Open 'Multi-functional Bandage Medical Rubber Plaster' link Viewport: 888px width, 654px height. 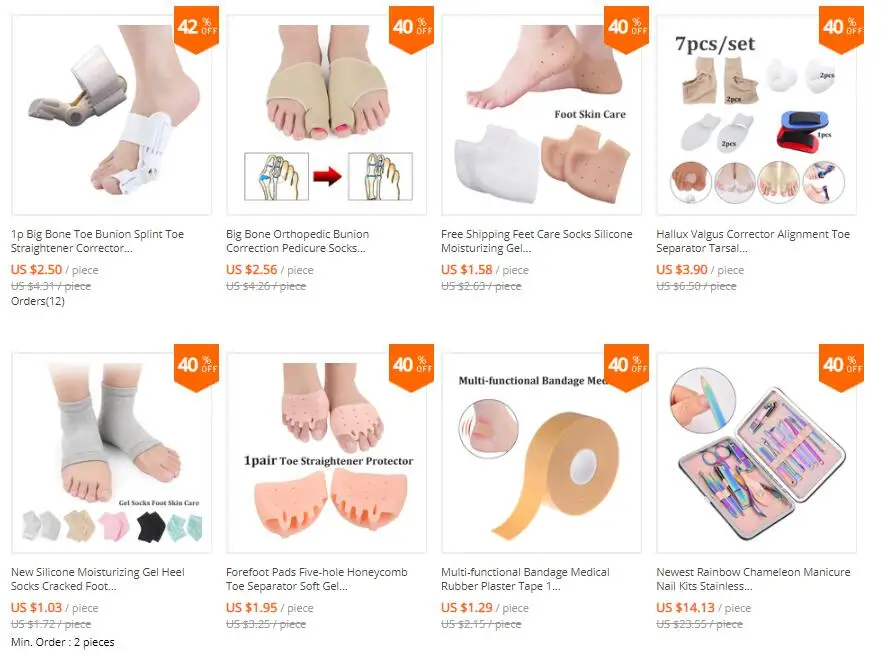[526, 579]
